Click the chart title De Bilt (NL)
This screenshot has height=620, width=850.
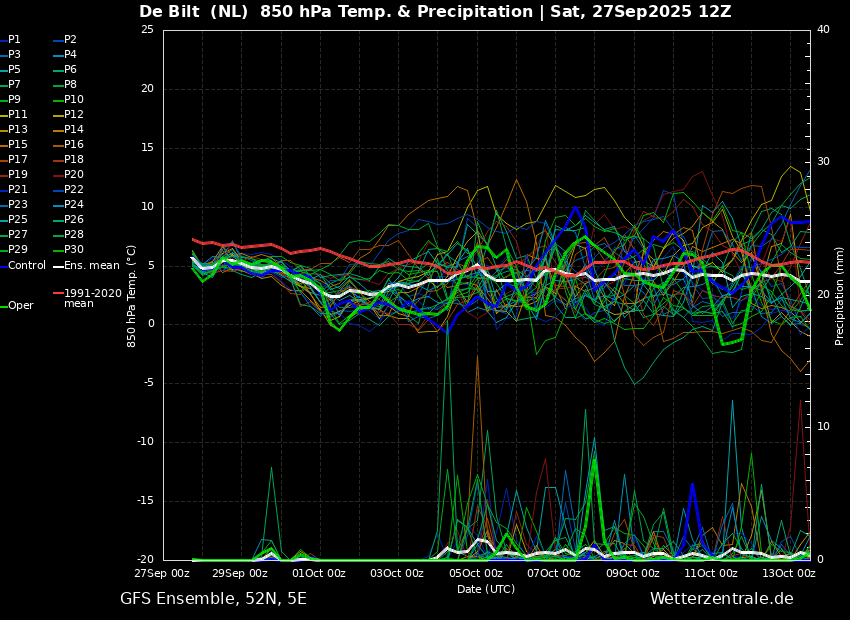pos(195,11)
